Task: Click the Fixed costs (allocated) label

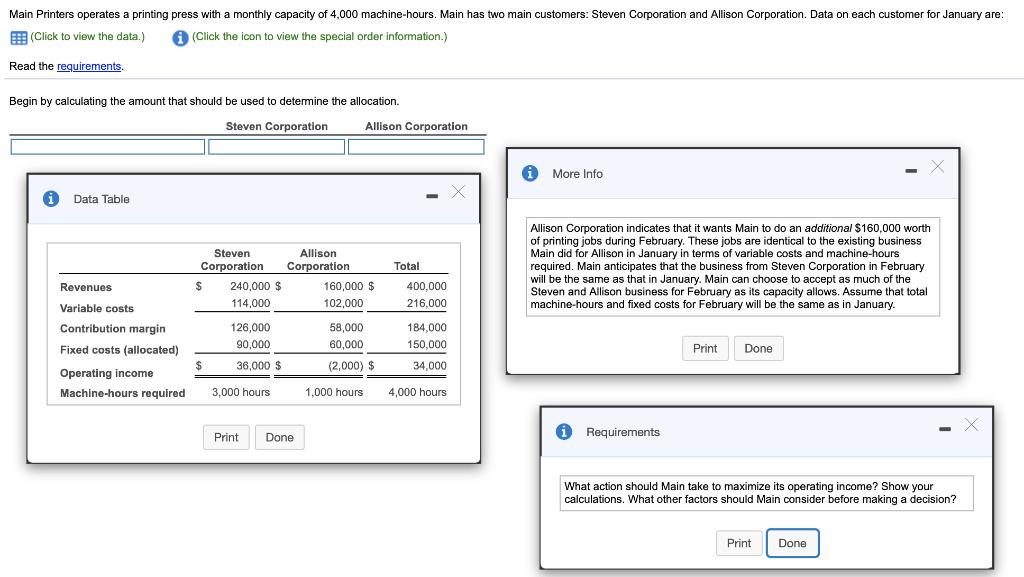Action: 119,350
